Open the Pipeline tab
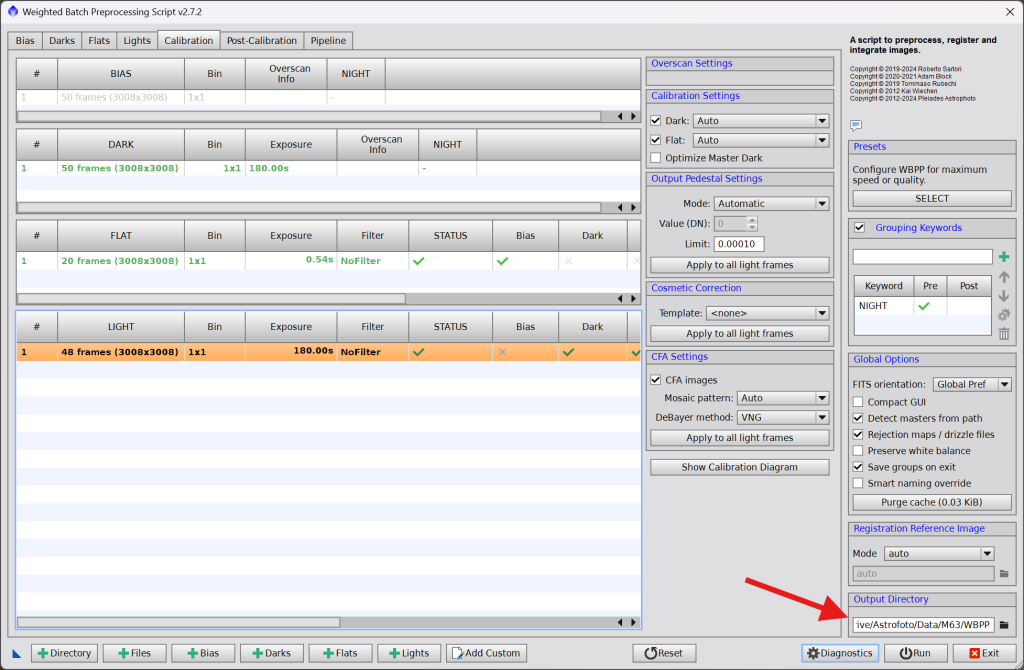 click(328, 41)
